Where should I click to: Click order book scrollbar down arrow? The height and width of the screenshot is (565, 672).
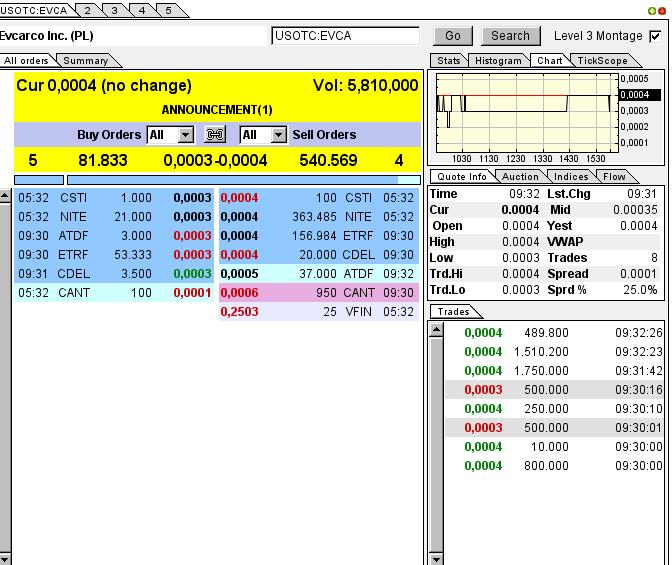pyautogui.click(x=5, y=559)
